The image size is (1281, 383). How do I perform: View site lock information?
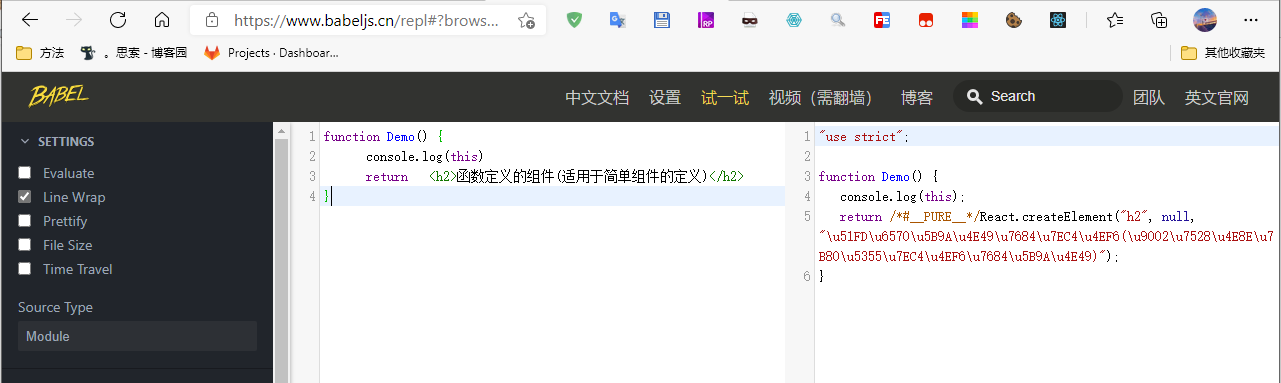[211, 20]
